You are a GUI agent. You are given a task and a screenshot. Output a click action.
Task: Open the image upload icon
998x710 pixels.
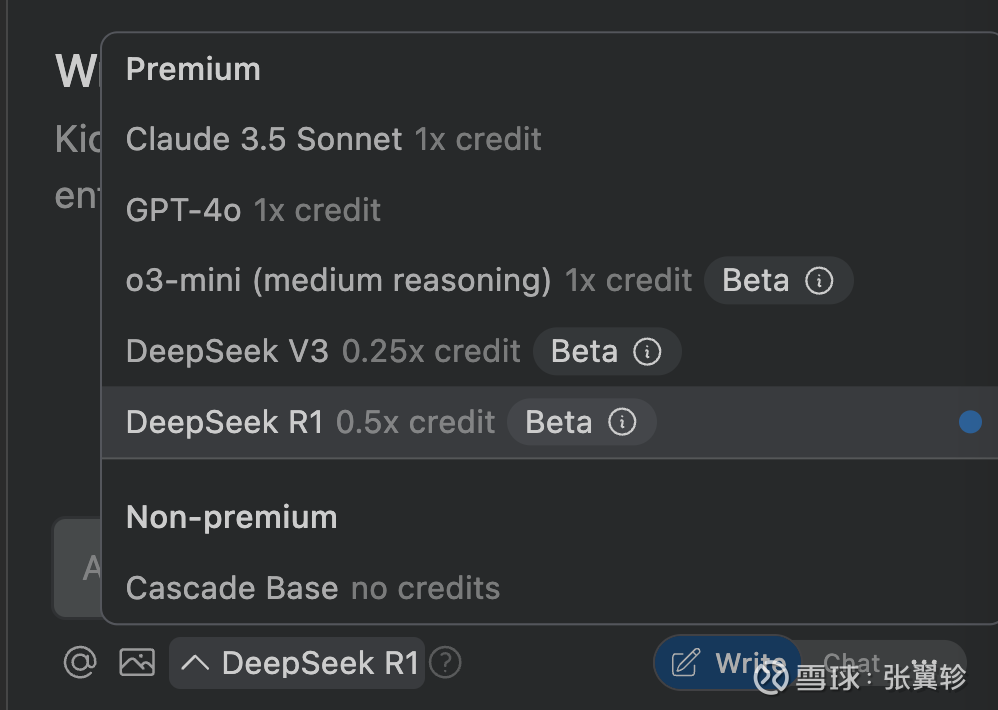tap(137, 663)
